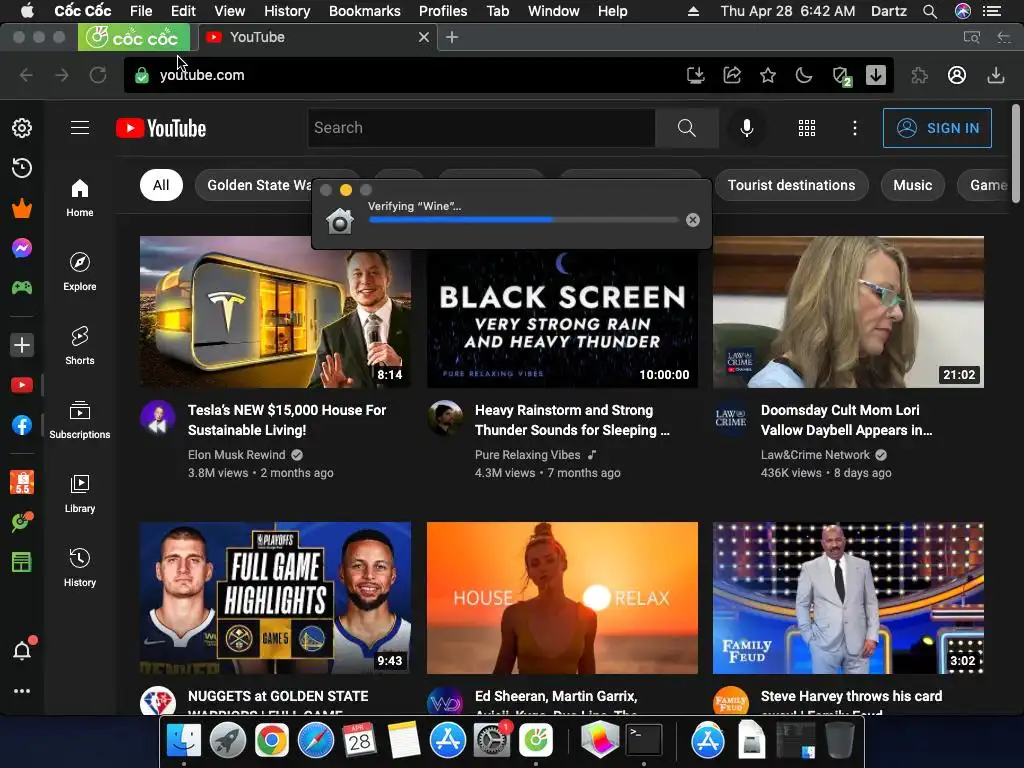Open notifications bell in browser sidebar
This screenshot has height=768, width=1024.
[x=22, y=651]
